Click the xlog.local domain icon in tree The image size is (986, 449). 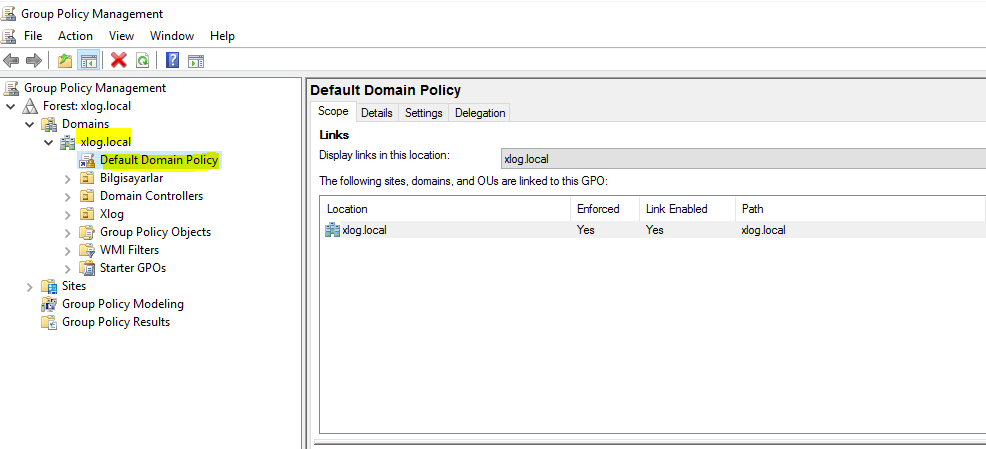click(x=67, y=142)
